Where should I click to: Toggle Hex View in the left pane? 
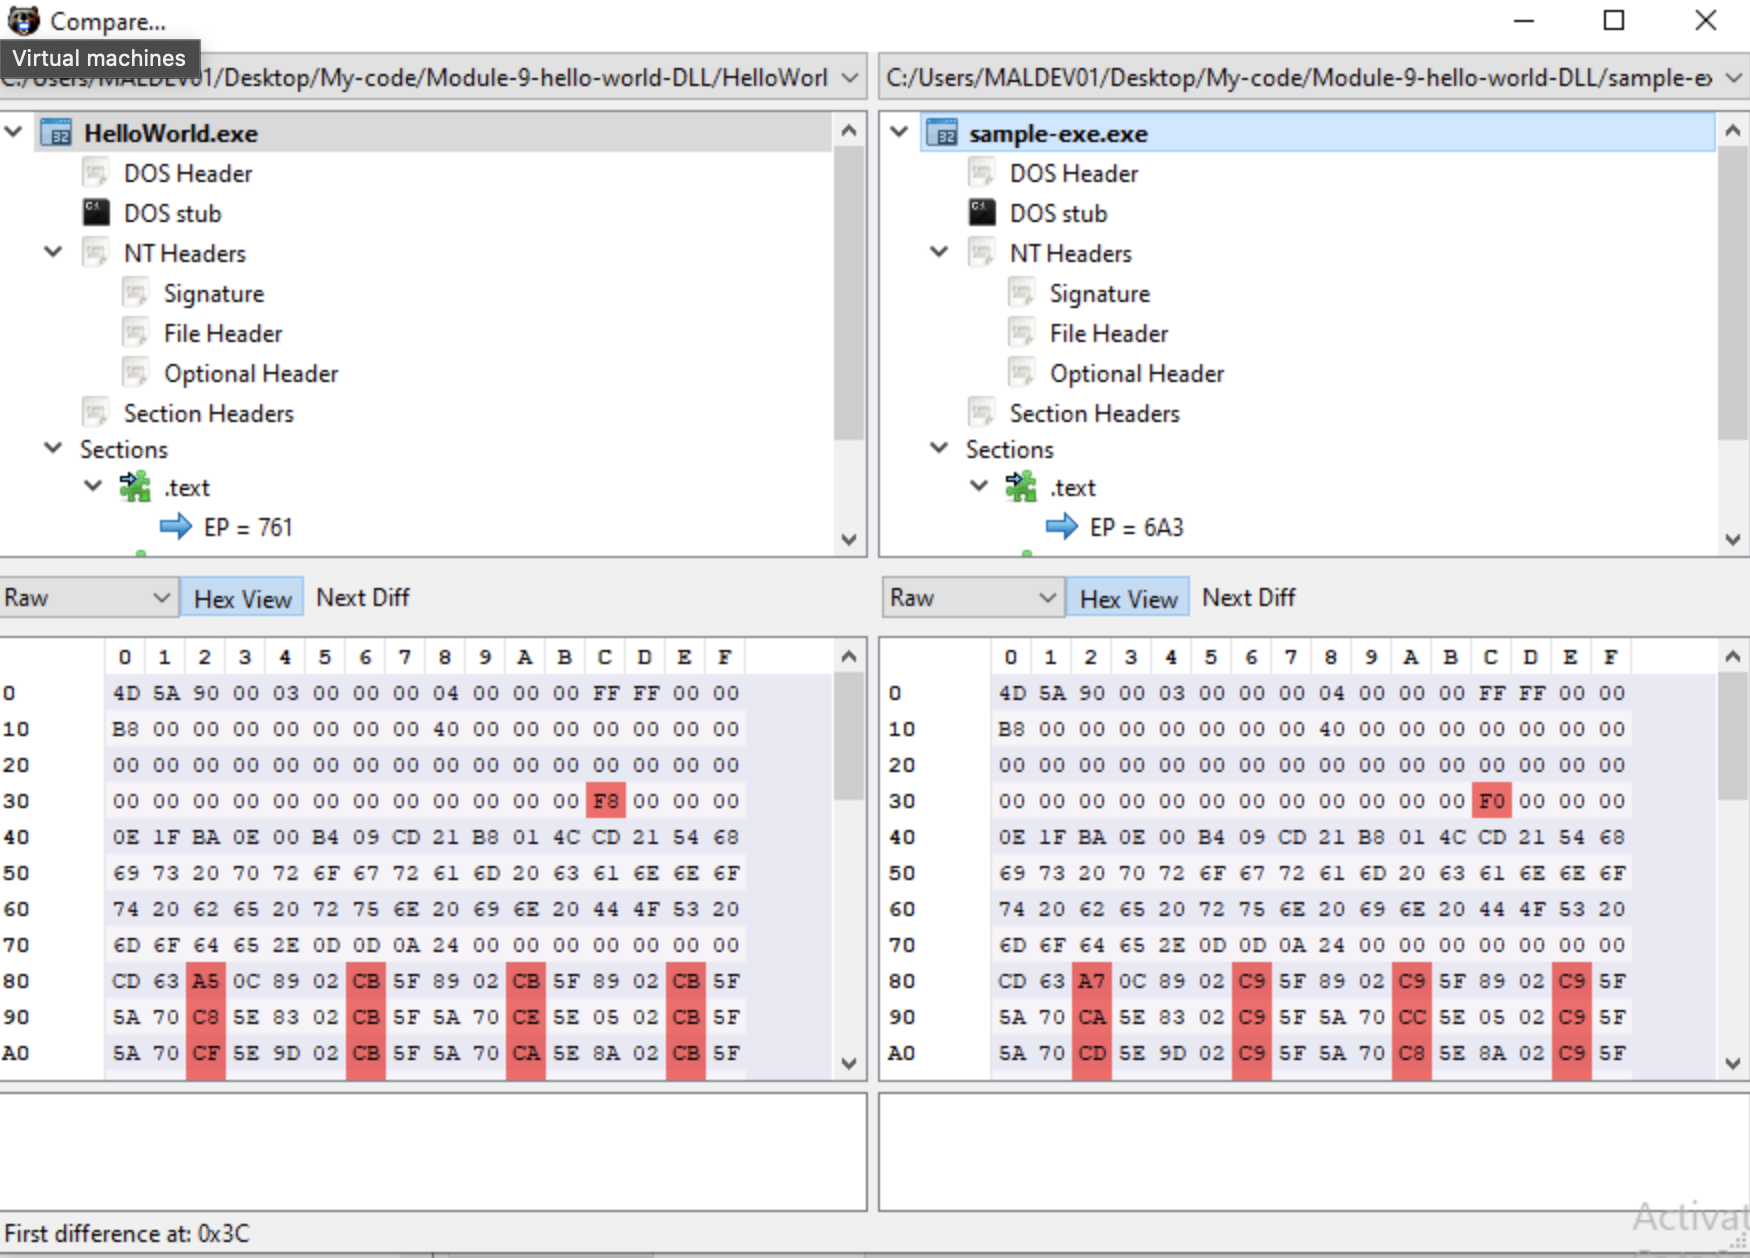(242, 598)
